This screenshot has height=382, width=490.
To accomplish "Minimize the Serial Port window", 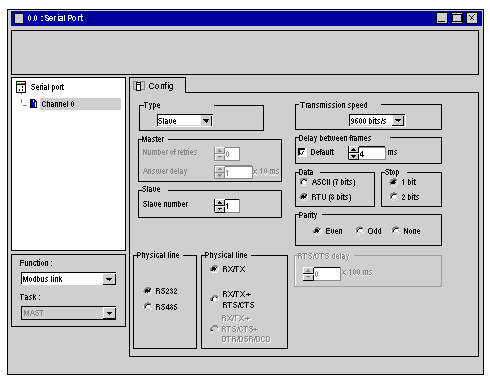I will (442, 18).
